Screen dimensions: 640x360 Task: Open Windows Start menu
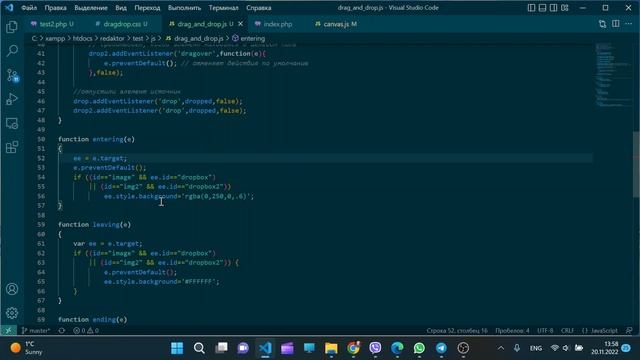click(x=177, y=348)
